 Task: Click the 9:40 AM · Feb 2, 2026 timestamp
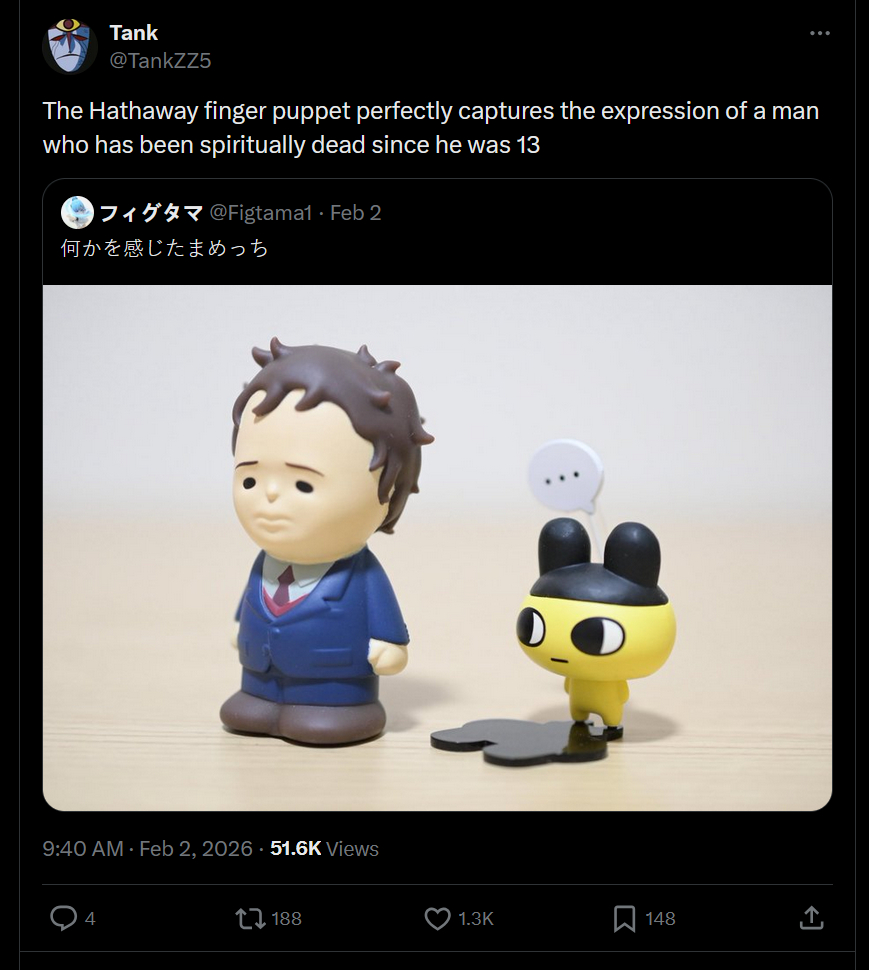pyautogui.click(x=147, y=849)
